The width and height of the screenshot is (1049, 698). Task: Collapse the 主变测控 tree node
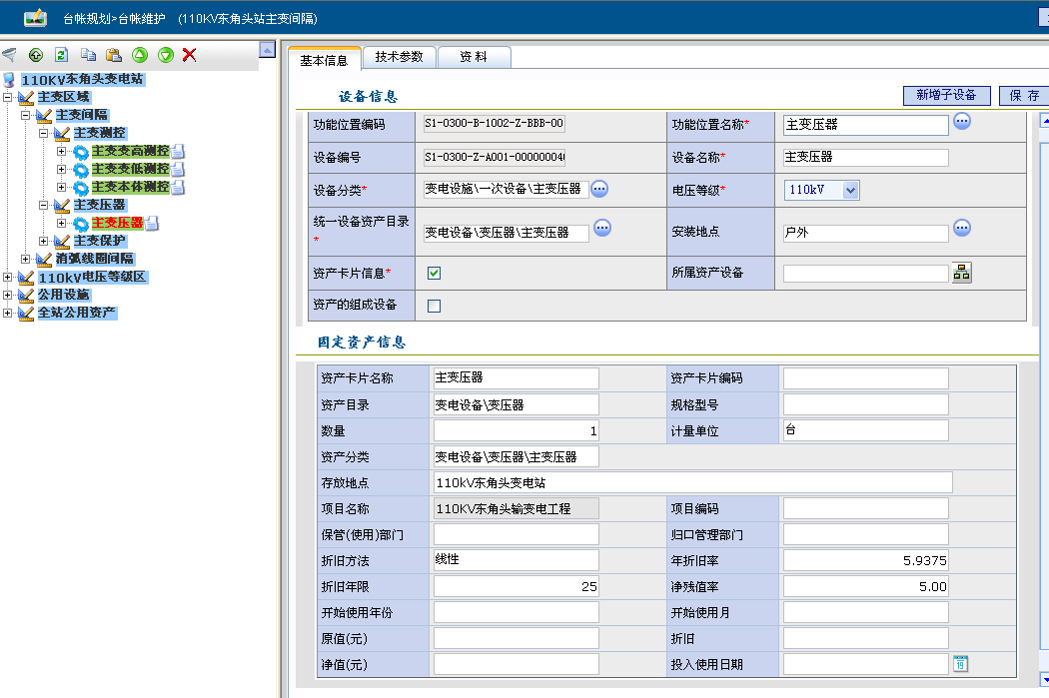(x=43, y=133)
